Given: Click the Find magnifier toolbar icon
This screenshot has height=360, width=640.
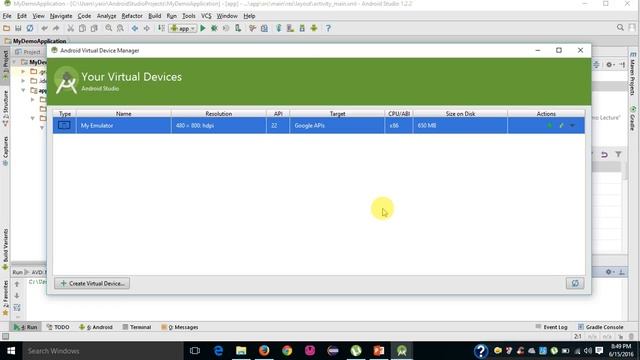Looking at the screenshot, I should click(x=109, y=28).
